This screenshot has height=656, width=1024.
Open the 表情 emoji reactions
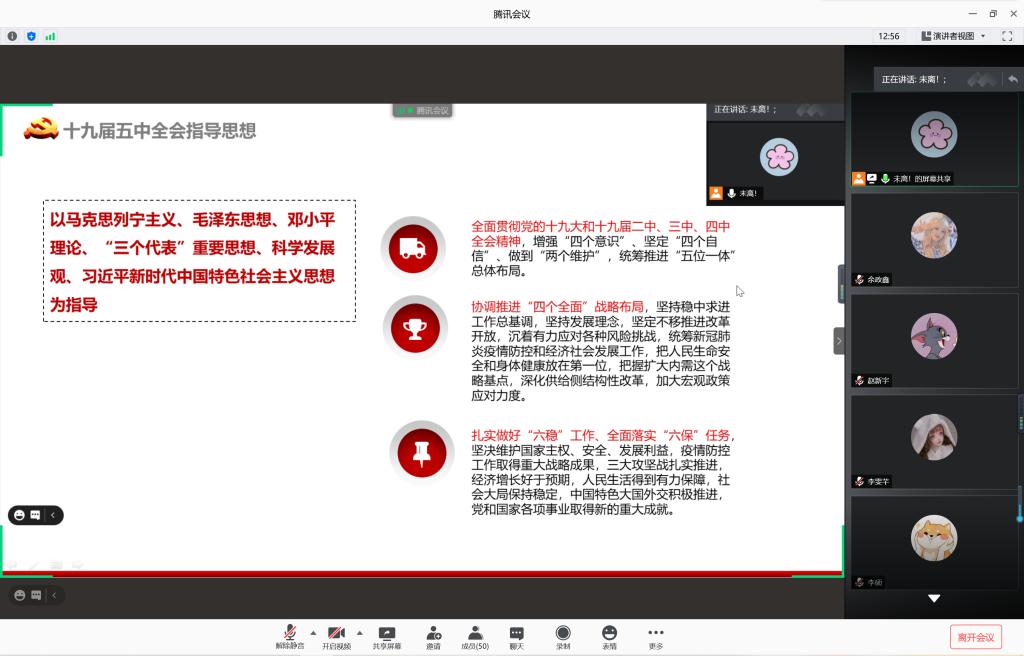point(609,637)
